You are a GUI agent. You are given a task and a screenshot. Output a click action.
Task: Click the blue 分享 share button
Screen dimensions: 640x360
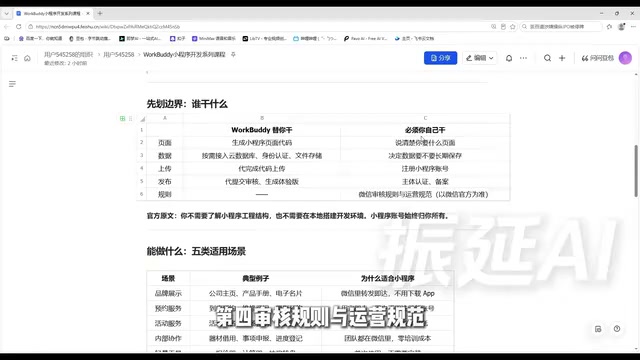440,58
